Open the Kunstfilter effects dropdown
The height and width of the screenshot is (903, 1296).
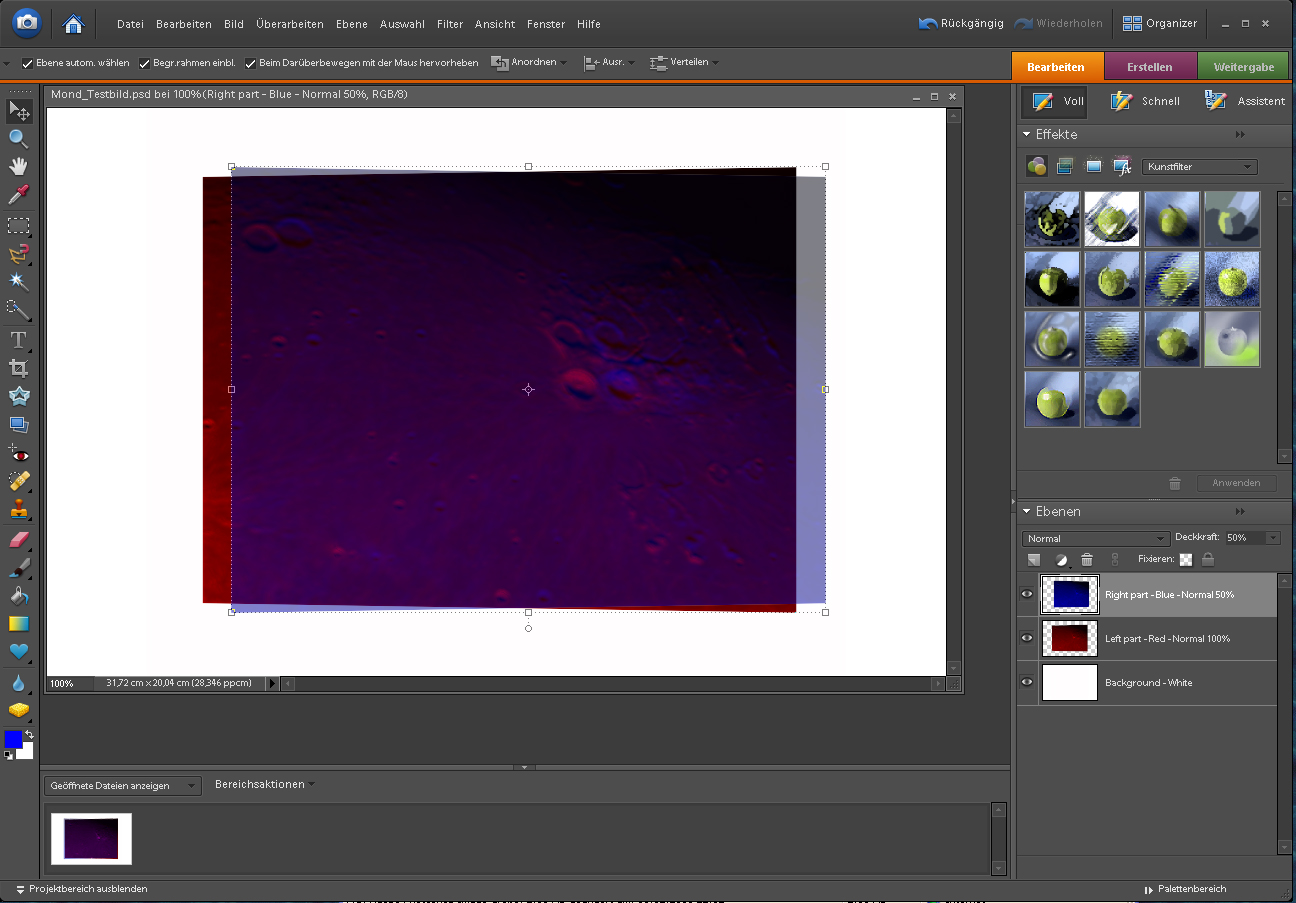[1199, 167]
